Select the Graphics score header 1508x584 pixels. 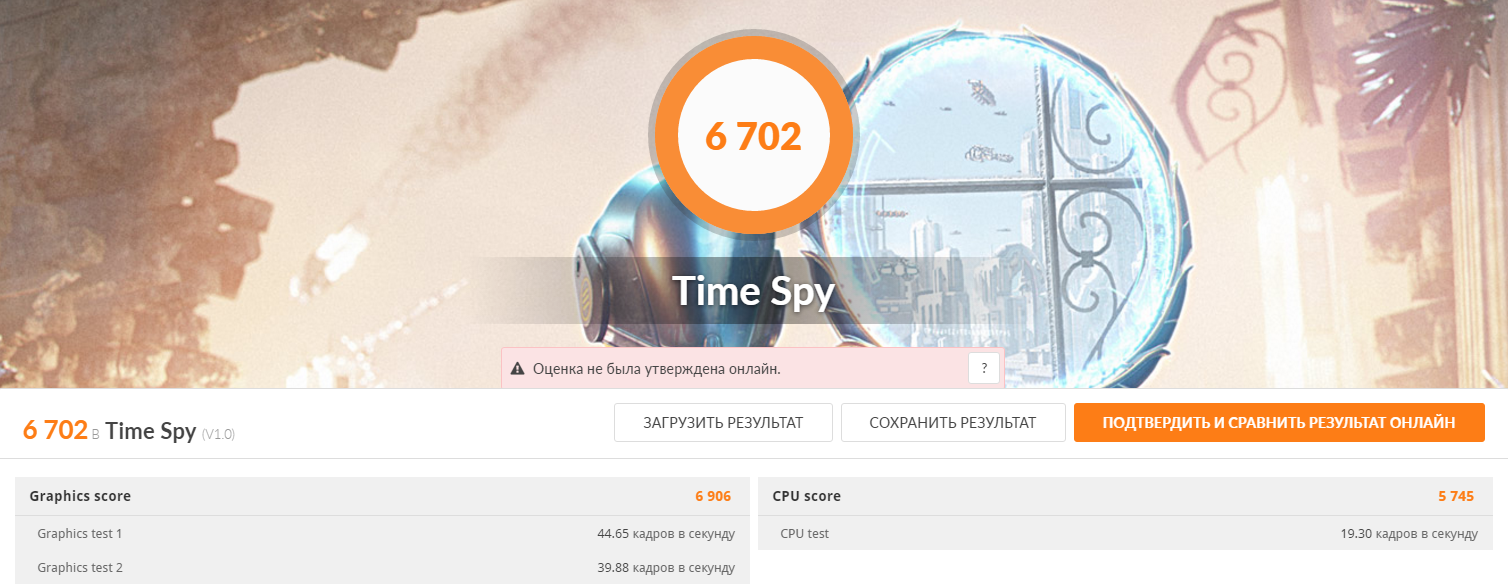pos(378,496)
